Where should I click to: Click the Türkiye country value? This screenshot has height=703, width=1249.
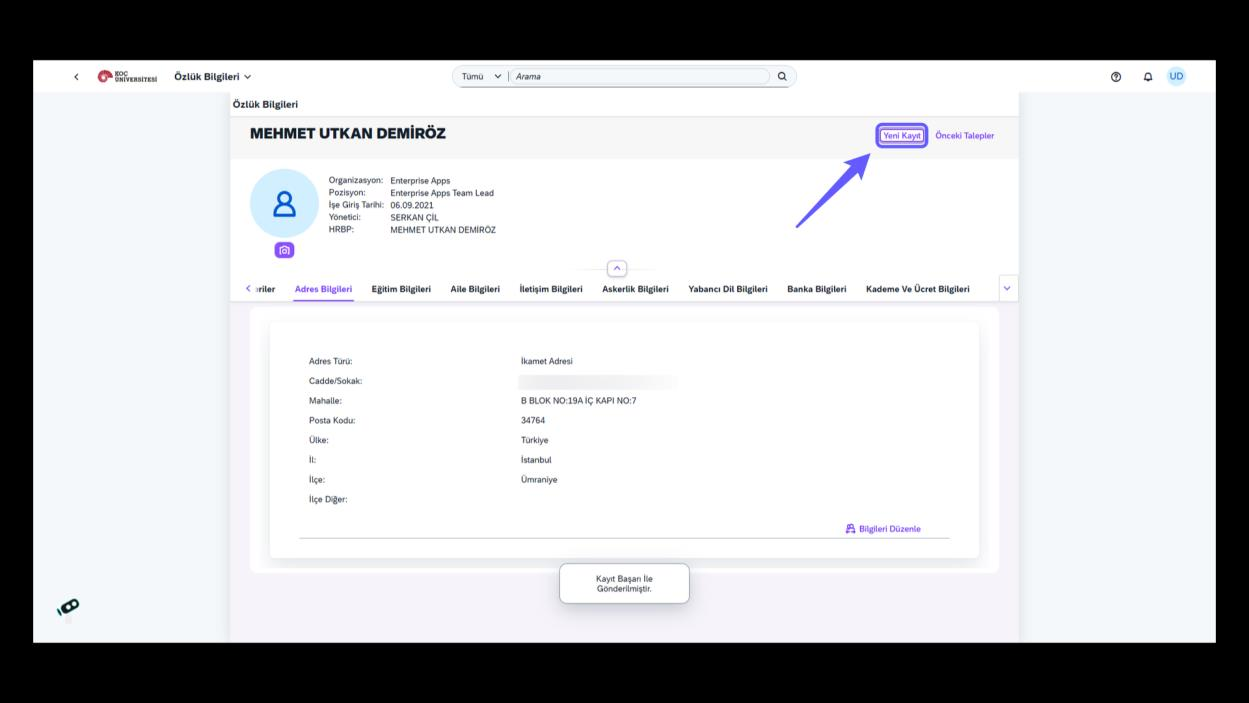pyautogui.click(x=534, y=440)
